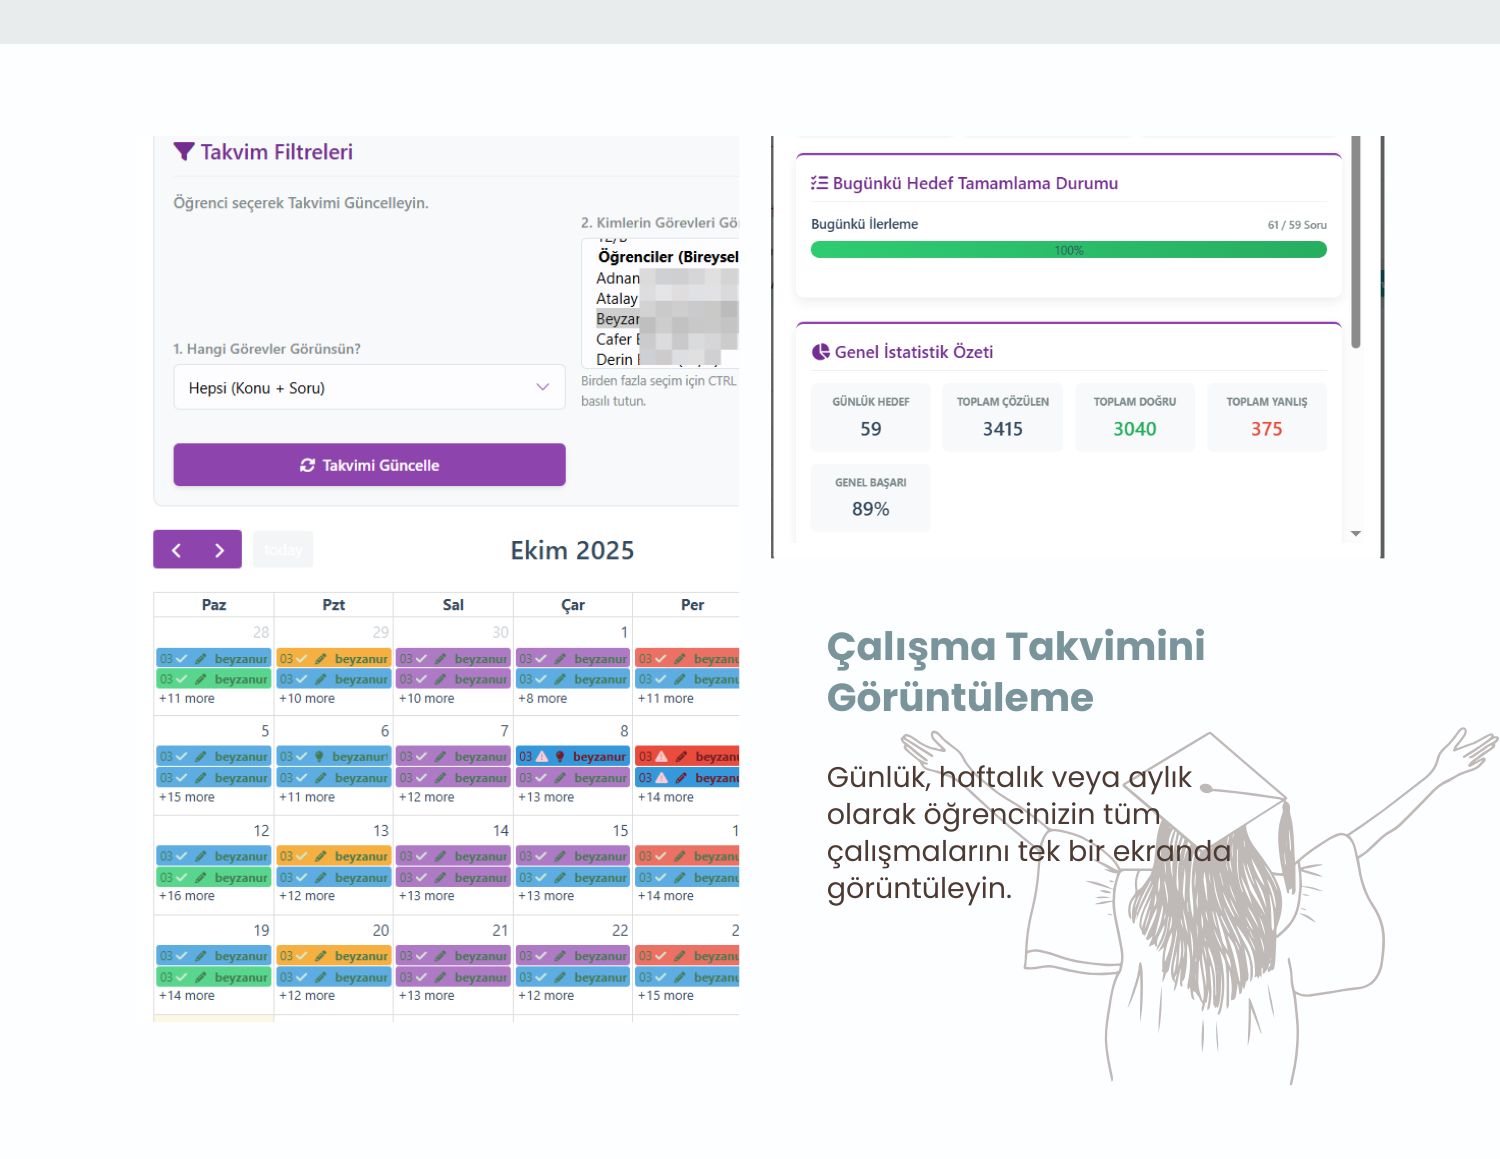The height and width of the screenshot is (1159, 1500).
Task: Expand +16 more events on October 12
Action: (x=187, y=896)
